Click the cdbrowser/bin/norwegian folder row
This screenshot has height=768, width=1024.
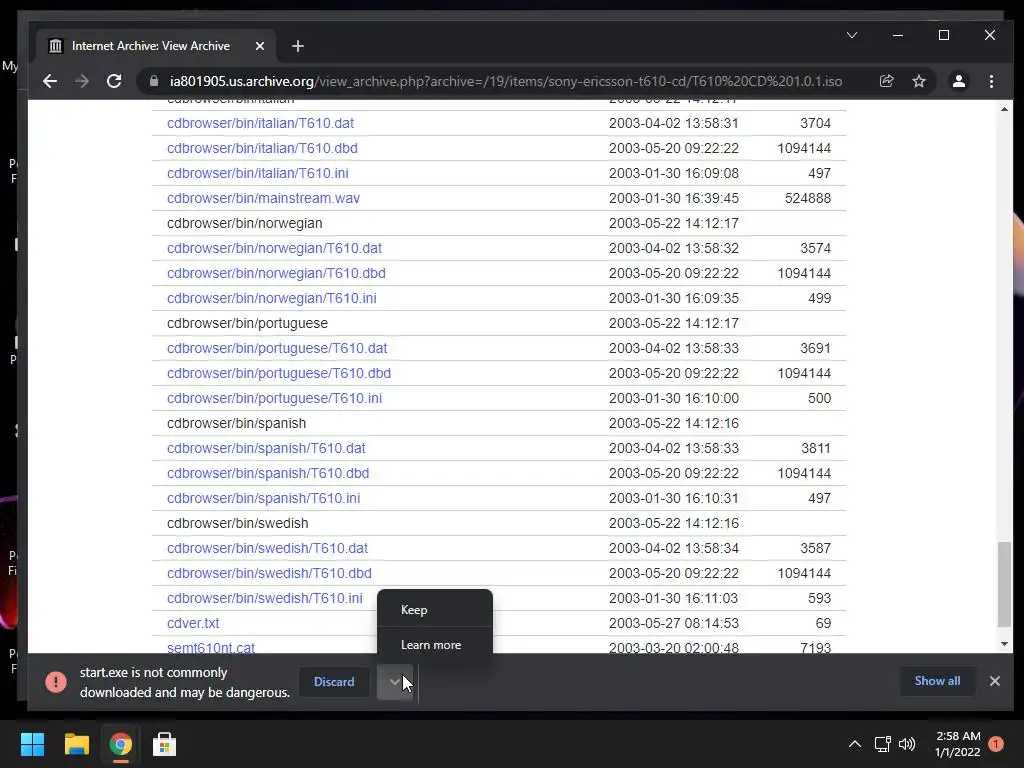coord(499,223)
